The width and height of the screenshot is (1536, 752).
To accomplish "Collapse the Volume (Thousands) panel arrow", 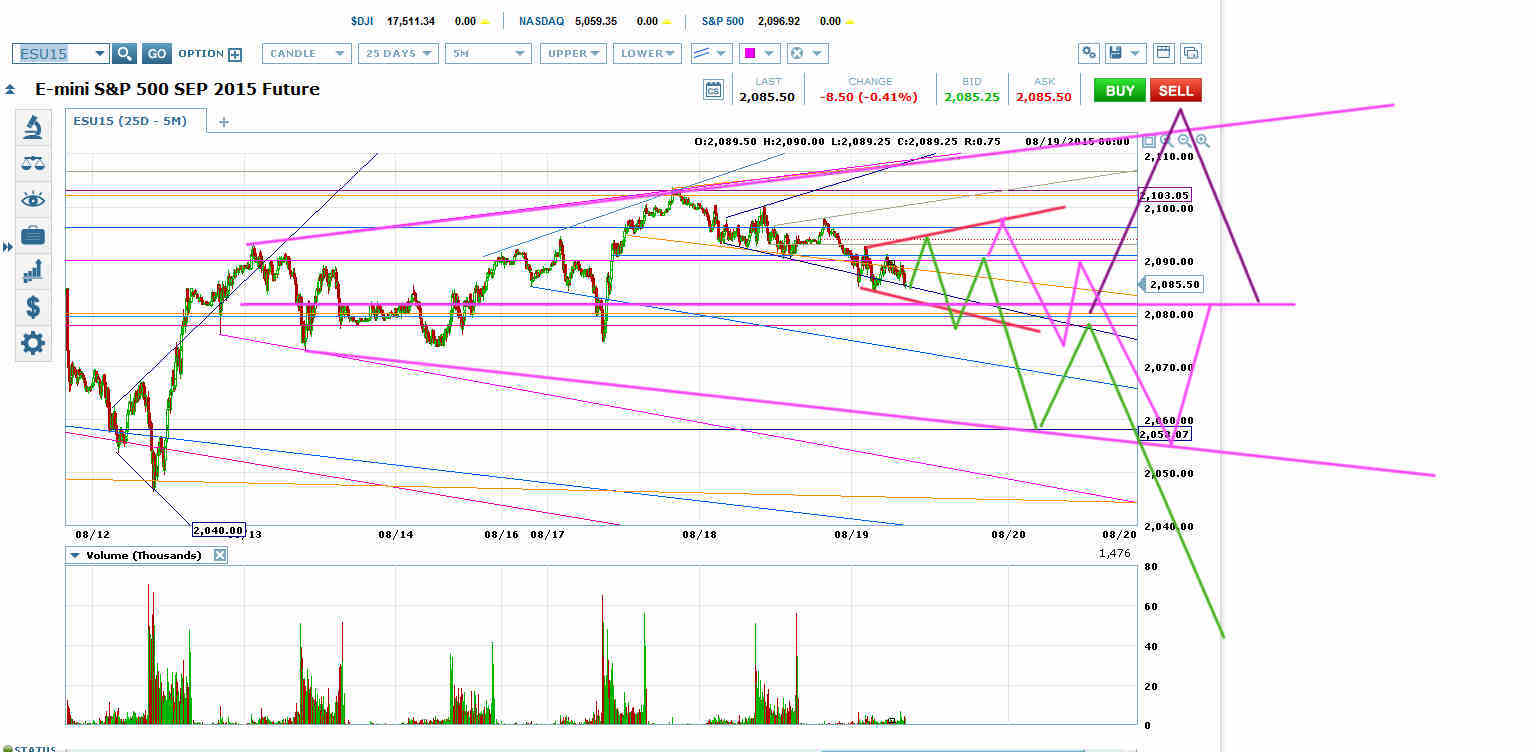I will tap(74, 555).
